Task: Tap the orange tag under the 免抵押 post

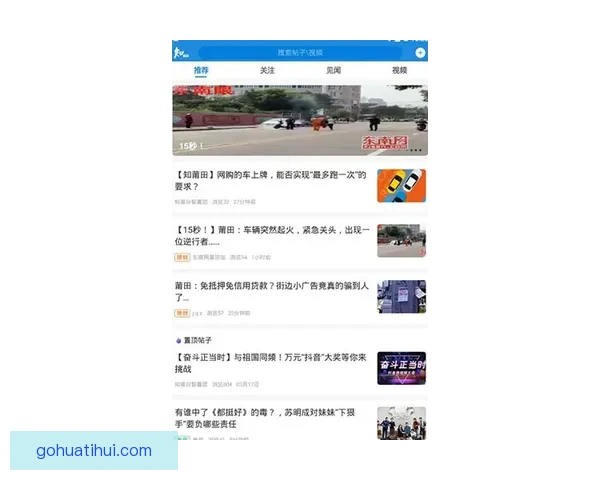Action: click(x=182, y=313)
